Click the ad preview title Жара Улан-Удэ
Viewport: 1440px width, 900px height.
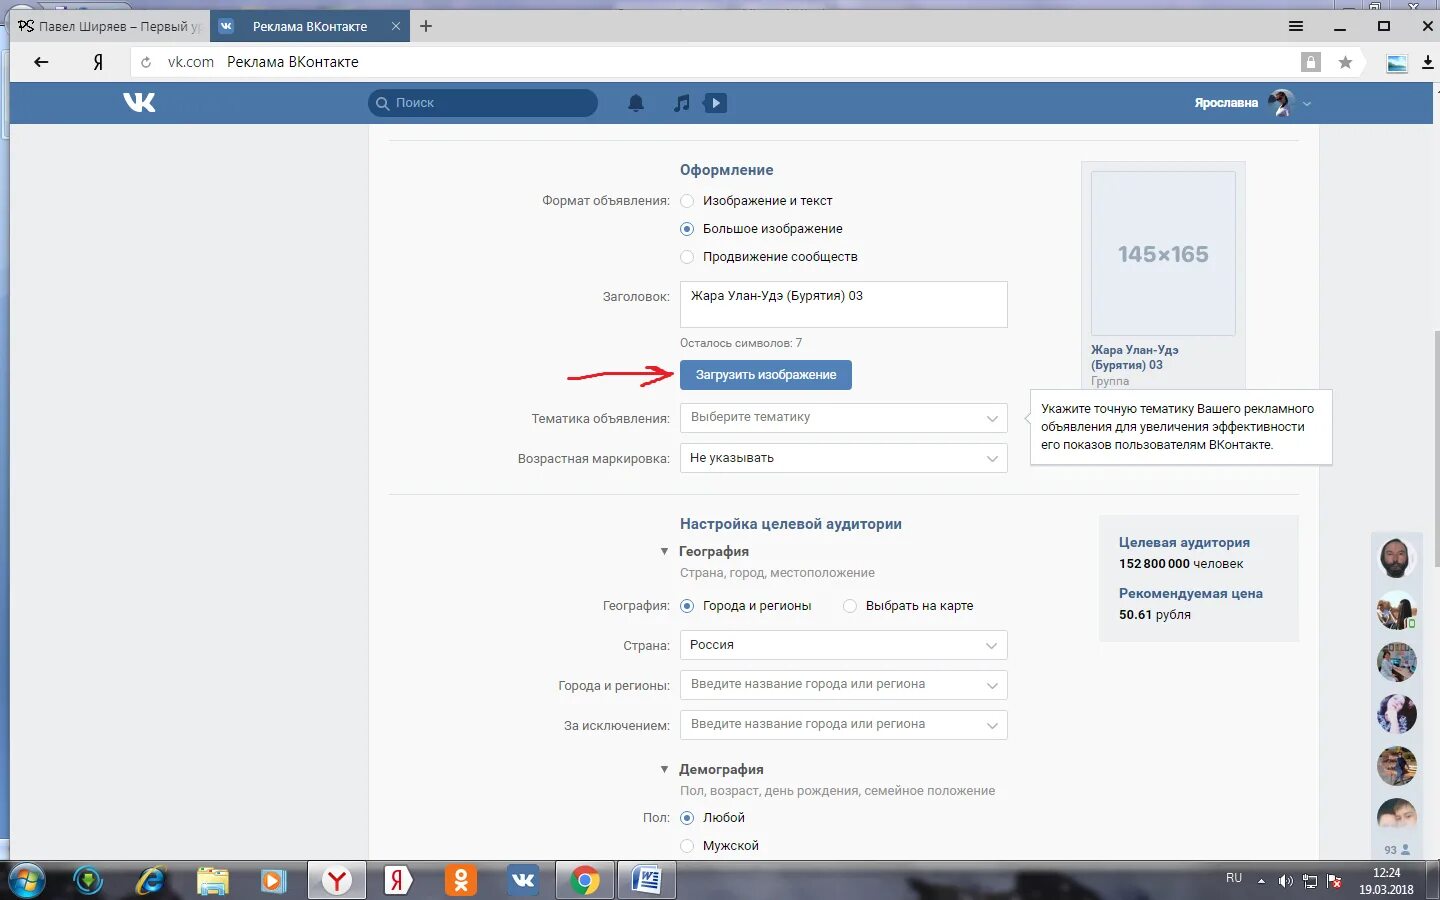[x=1134, y=357]
